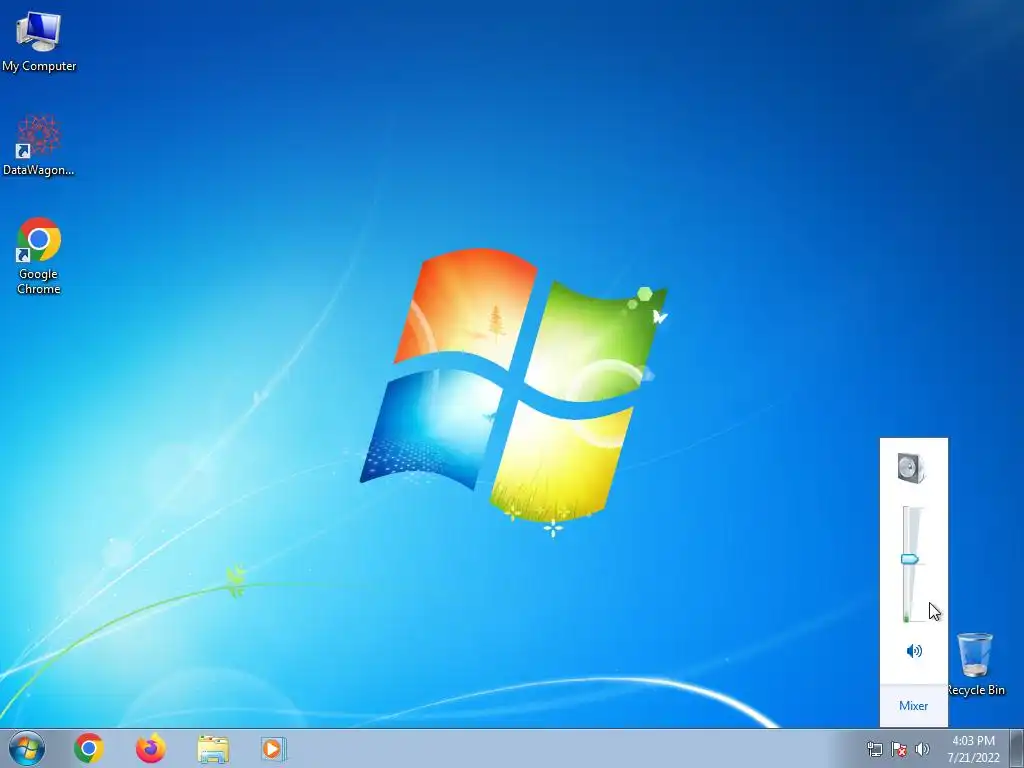Click the Show desktop button at taskbar end

point(1017,748)
